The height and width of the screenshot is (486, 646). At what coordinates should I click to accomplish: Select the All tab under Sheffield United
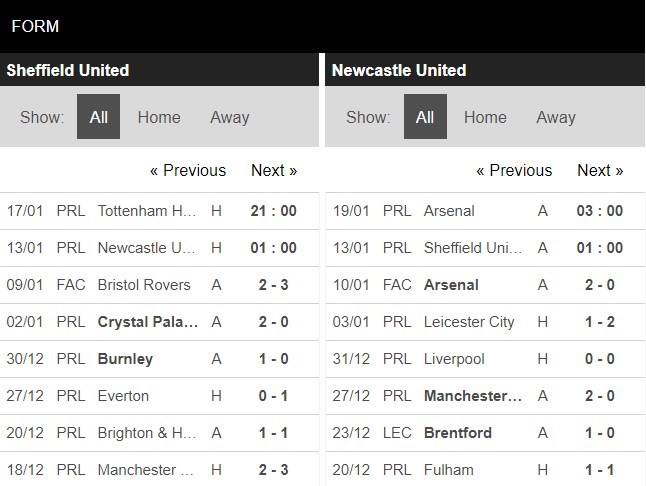click(x=98, y=117)
